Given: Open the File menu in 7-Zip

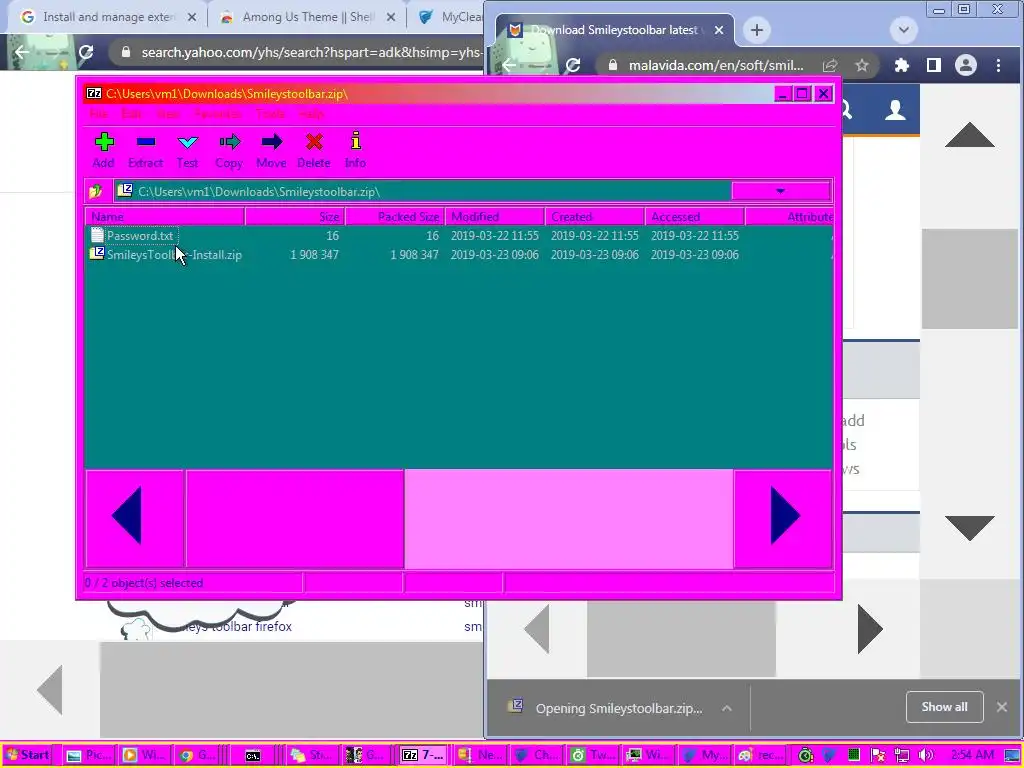Looking at the screenshot, I should 99,114.
